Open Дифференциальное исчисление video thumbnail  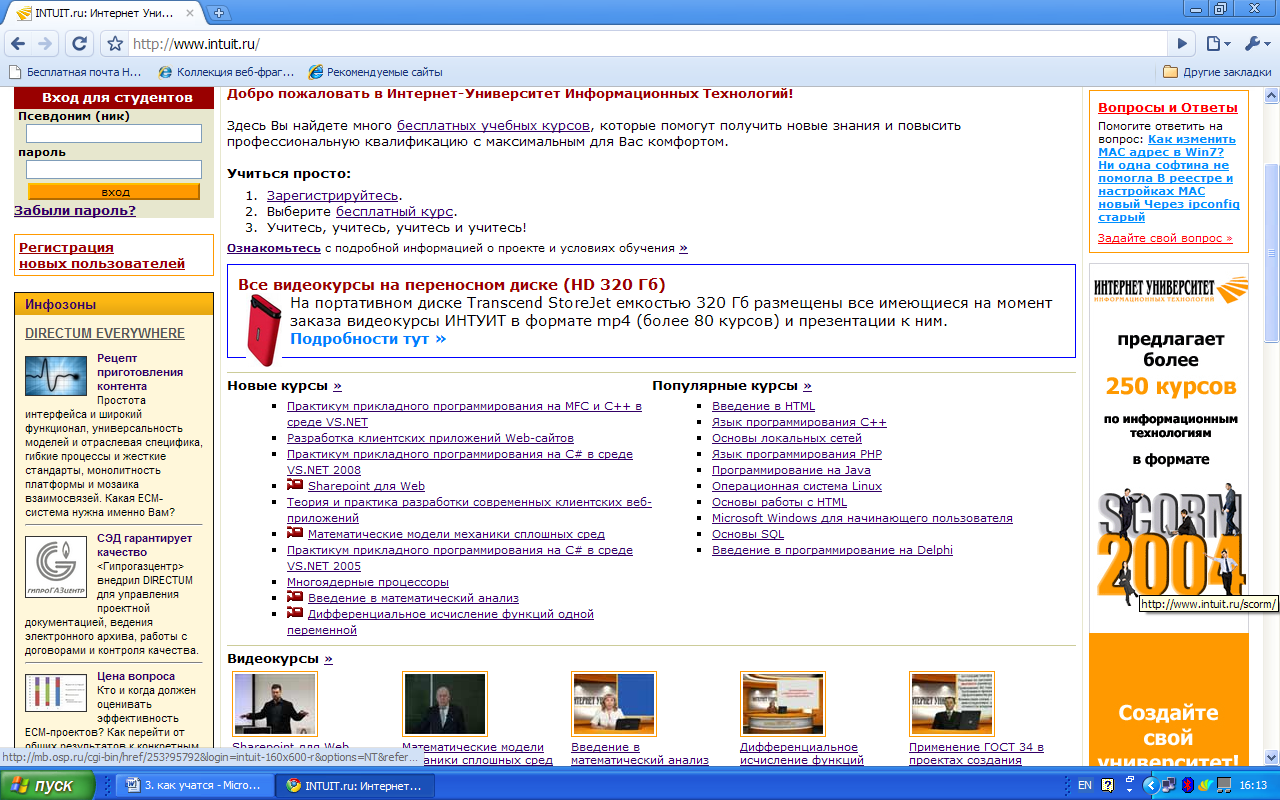pos(782,704)
